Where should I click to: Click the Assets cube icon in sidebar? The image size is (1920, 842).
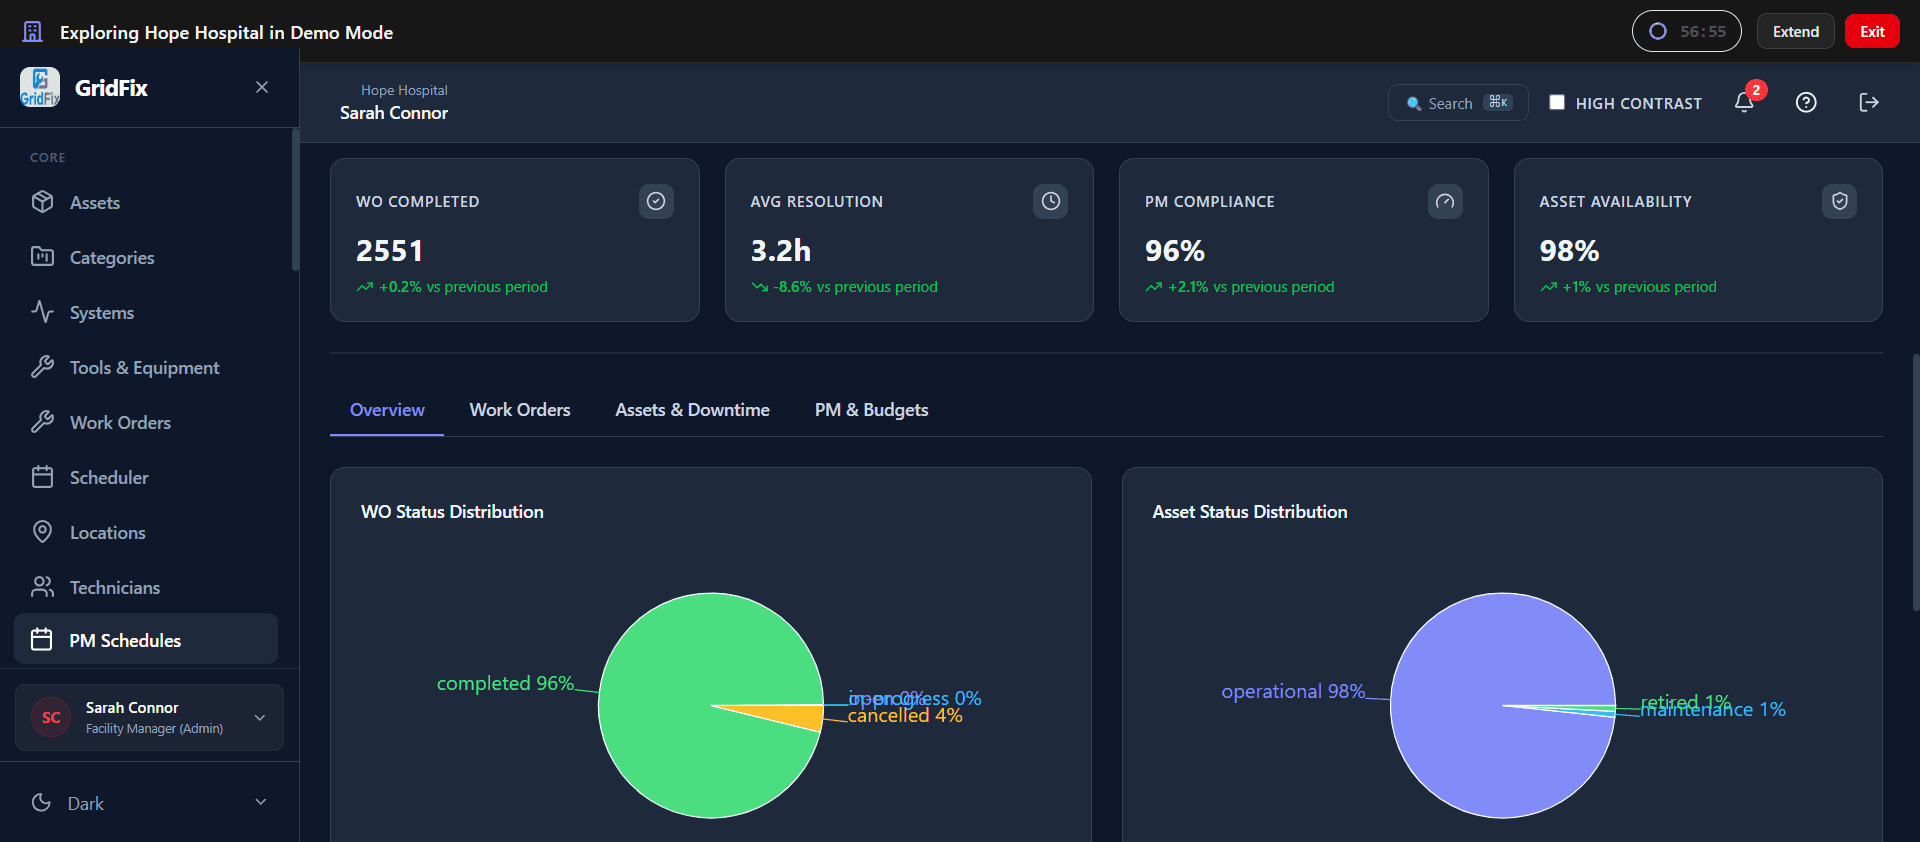click(x=42, y=202)
